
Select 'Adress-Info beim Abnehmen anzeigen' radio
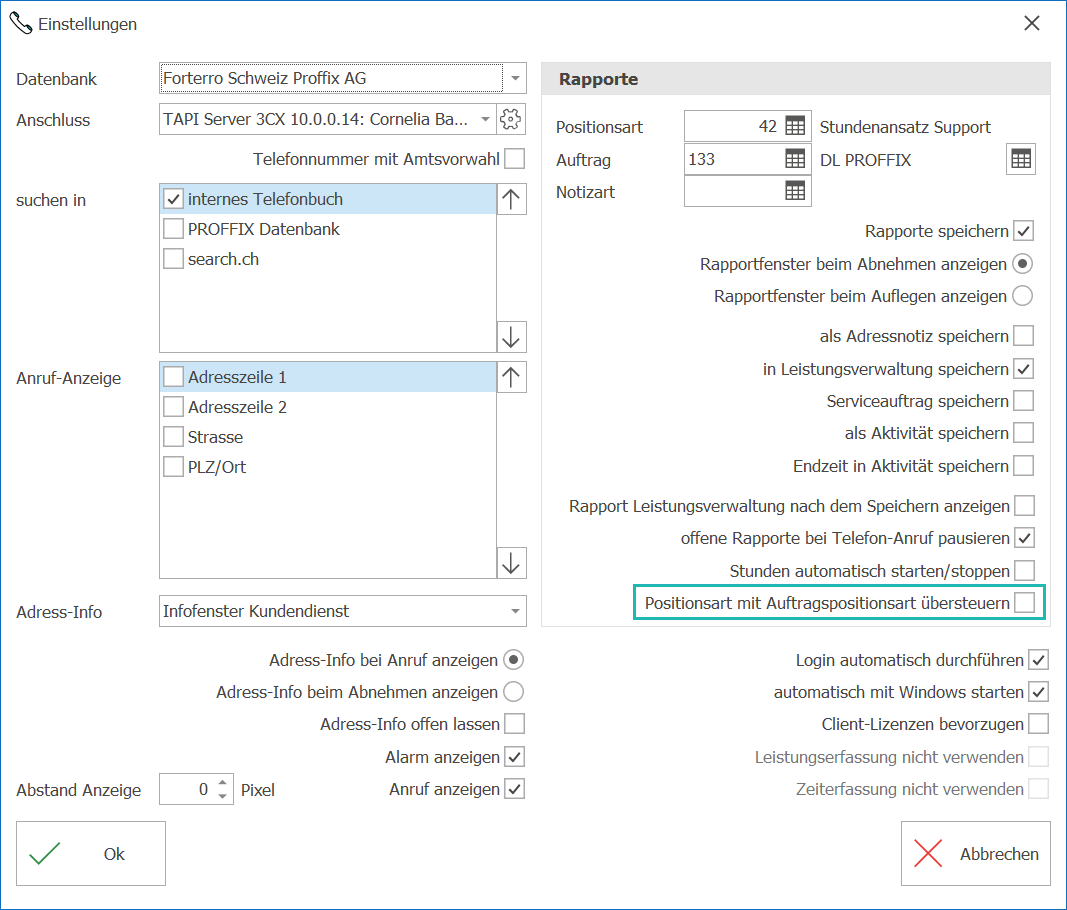pos(514,692)
